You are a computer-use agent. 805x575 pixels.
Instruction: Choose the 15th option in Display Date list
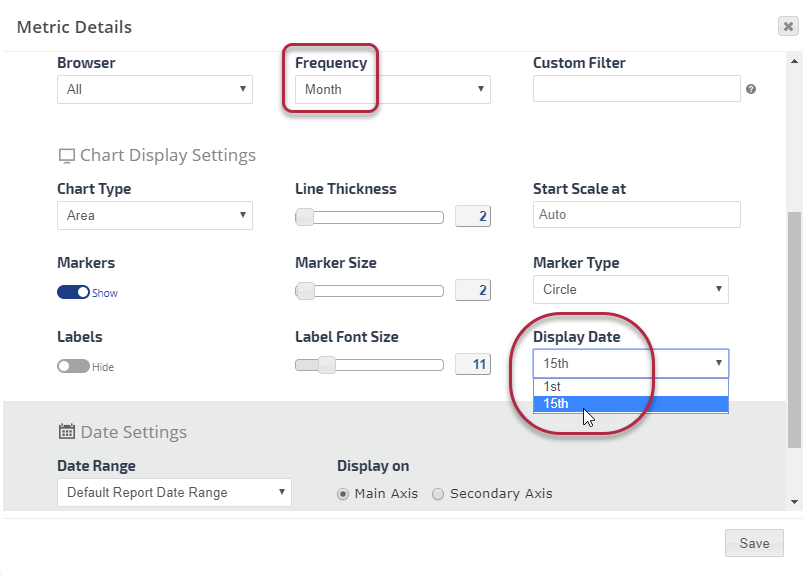point(631,404)
